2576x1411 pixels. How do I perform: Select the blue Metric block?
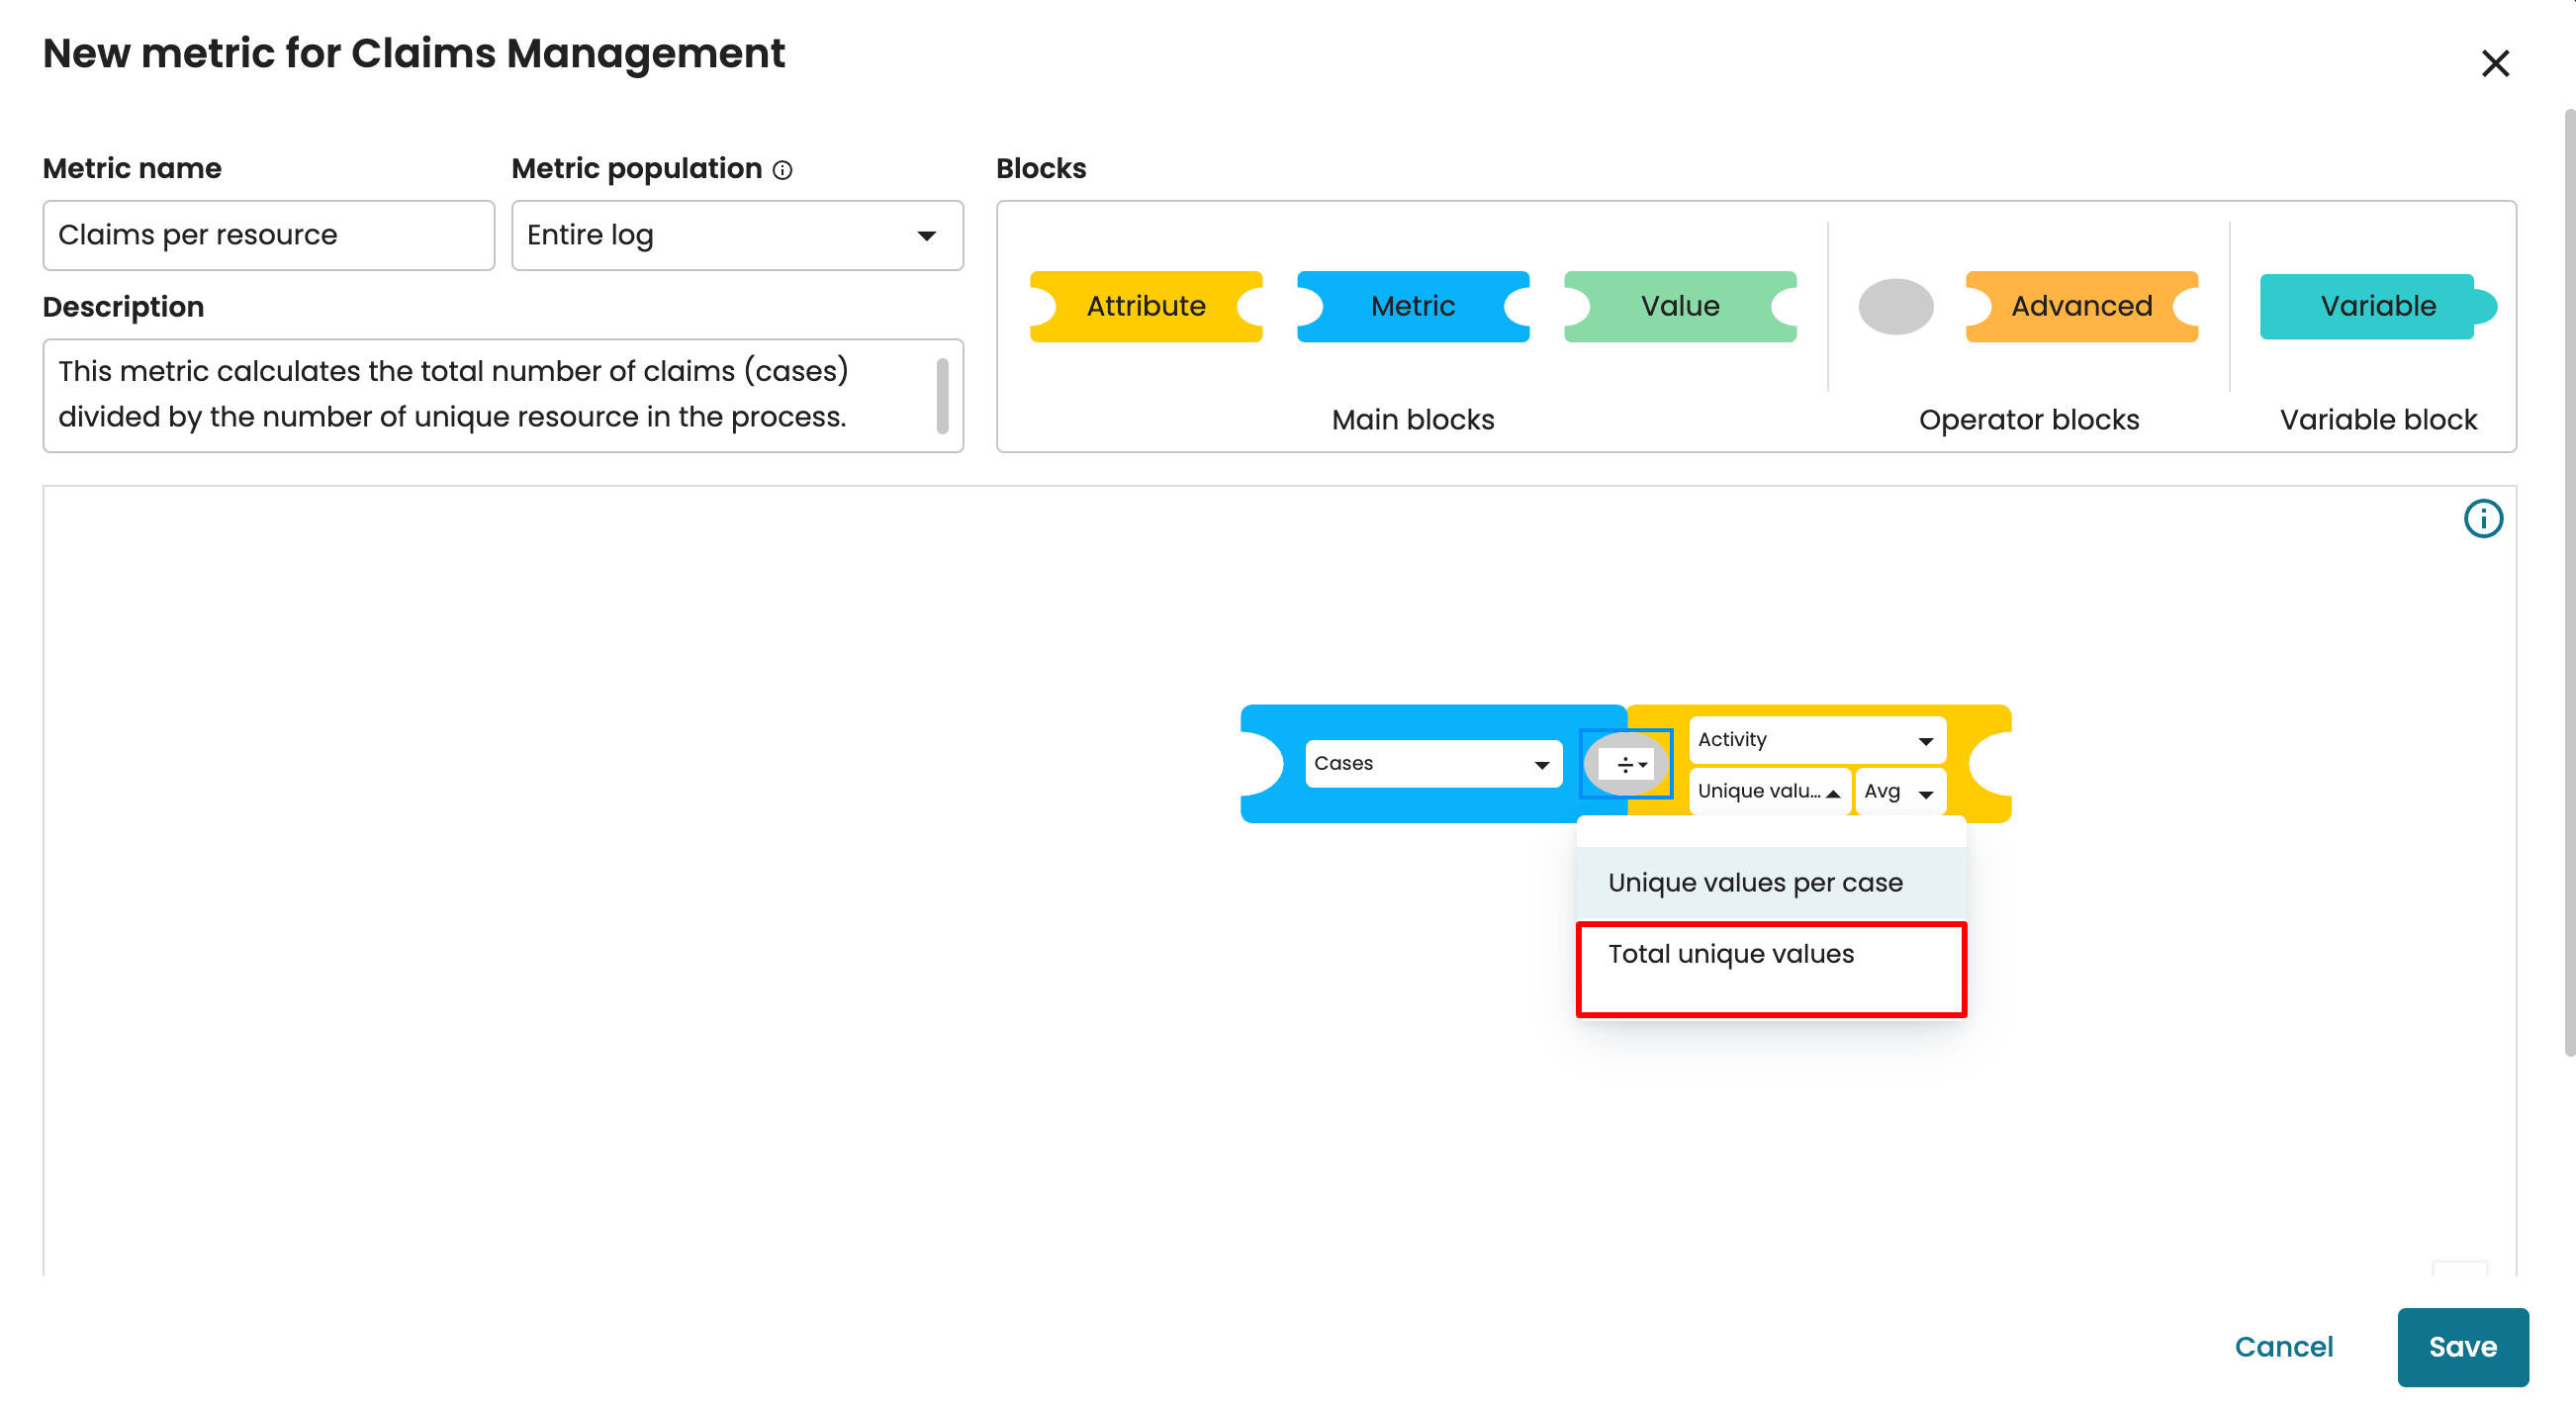pyautogui.click(x=1412, y=306)
